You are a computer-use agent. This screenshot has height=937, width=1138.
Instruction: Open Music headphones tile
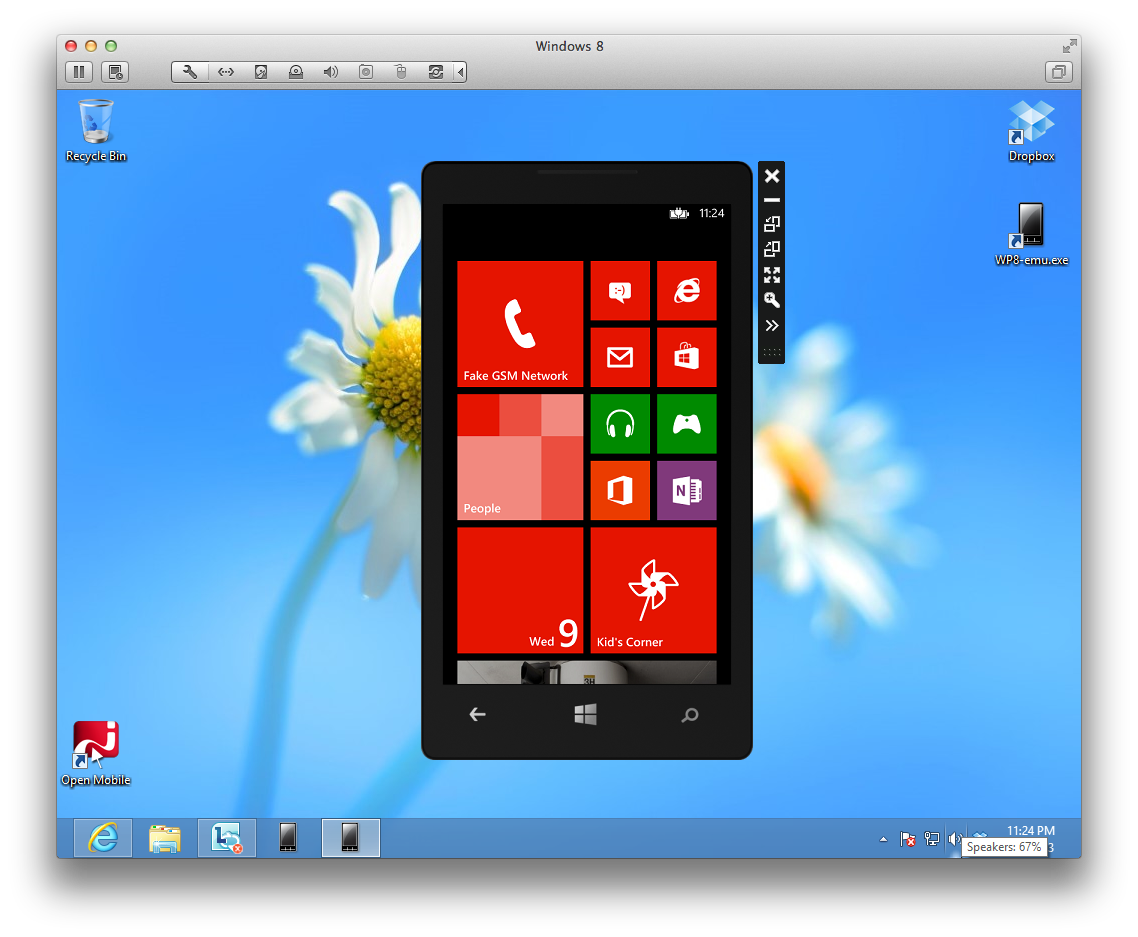tap(620, 424)
